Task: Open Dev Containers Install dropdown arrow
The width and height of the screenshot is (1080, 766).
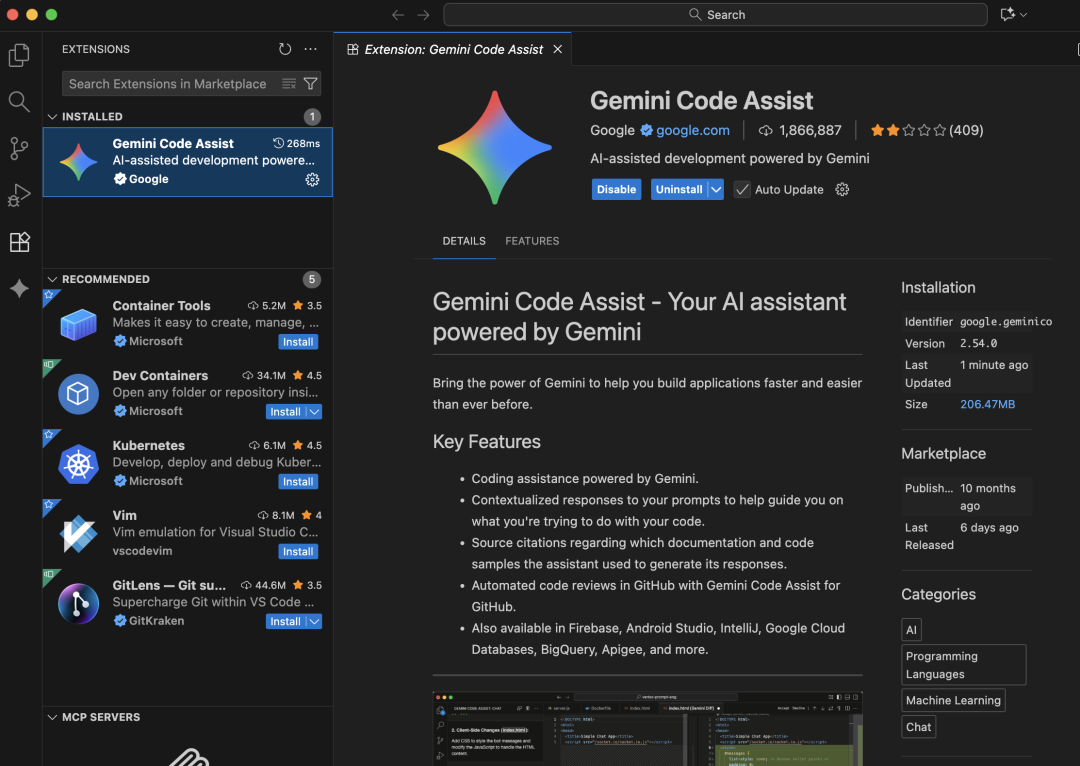Action: [x=314, y=411]
